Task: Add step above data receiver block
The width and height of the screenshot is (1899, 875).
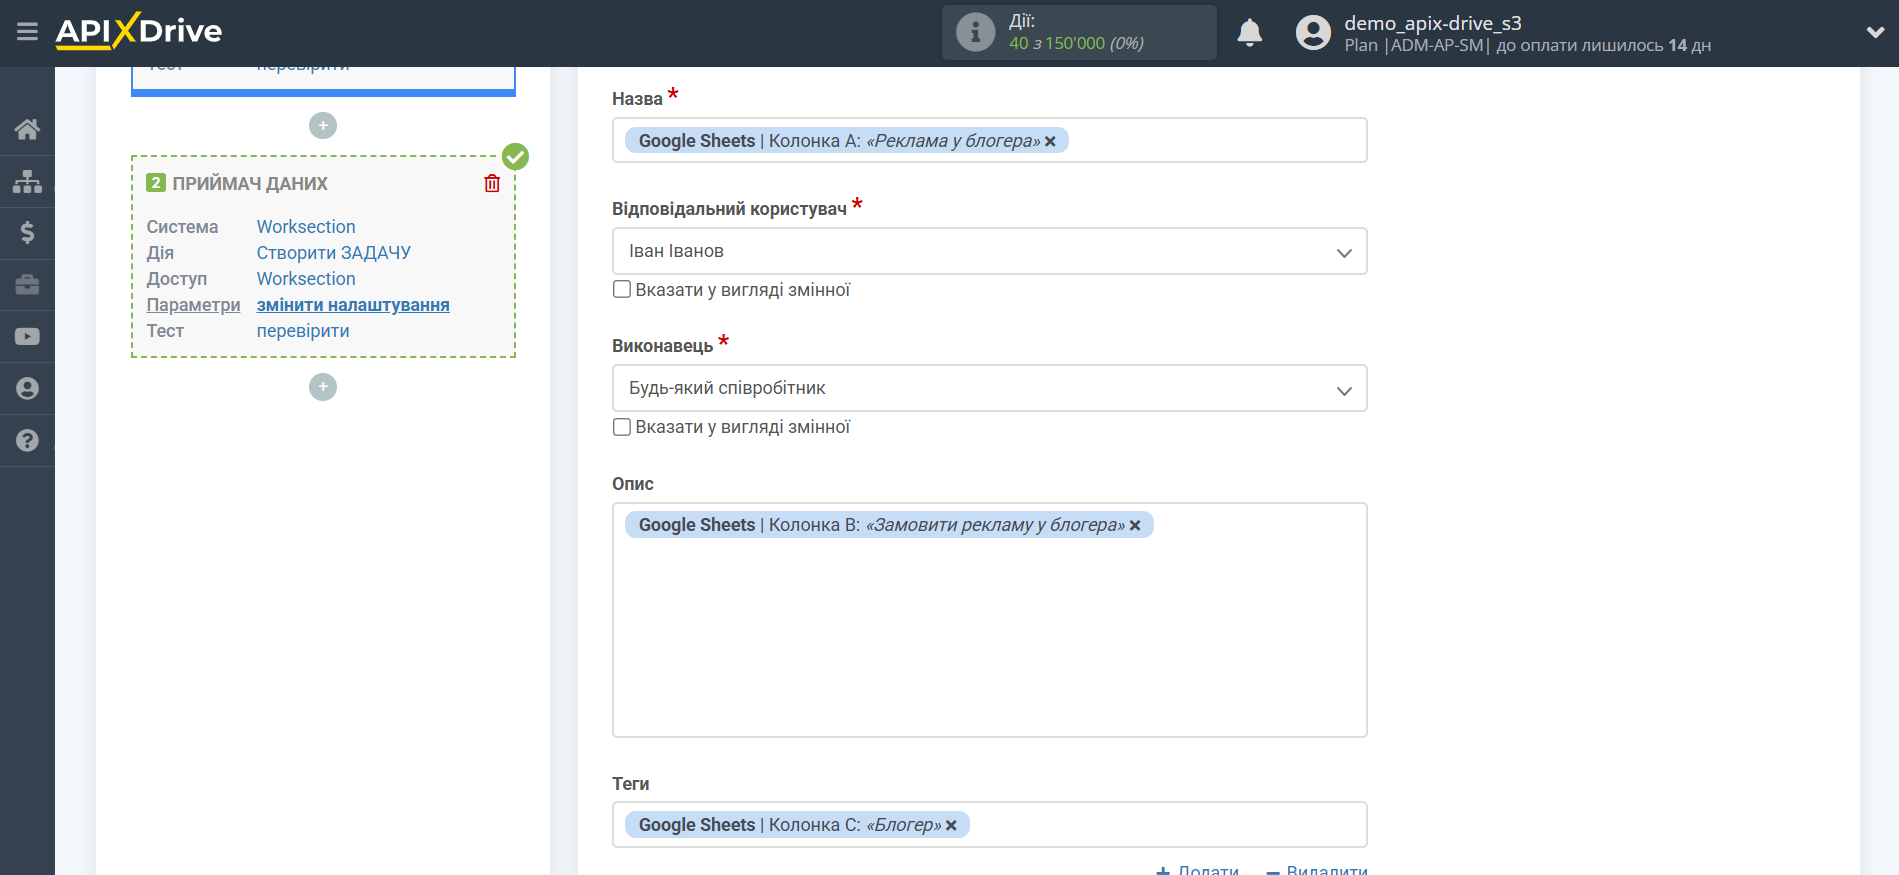Action: (323, 125)
